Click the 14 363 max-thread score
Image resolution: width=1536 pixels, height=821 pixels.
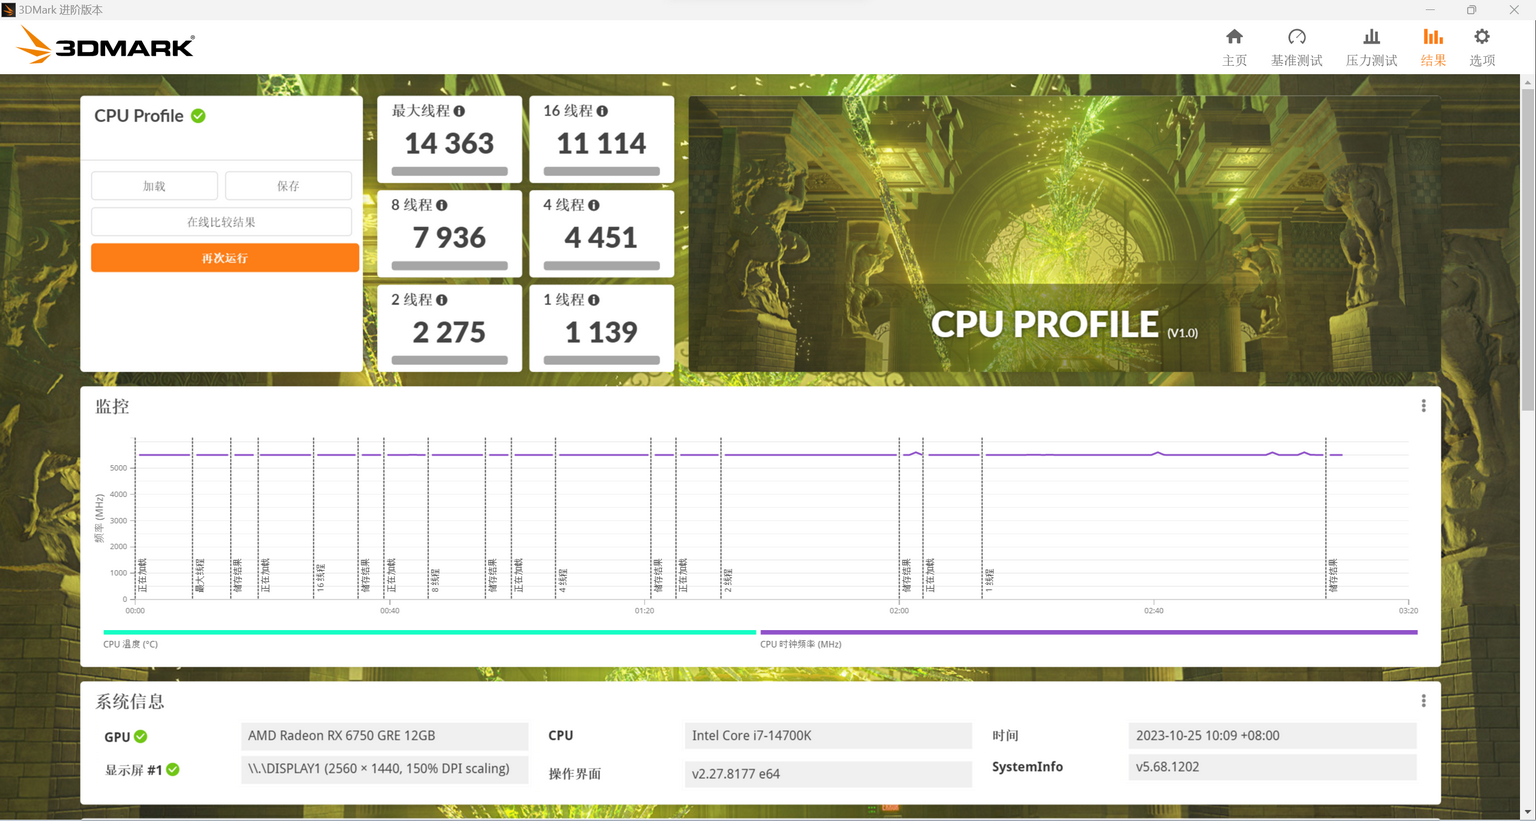click(x=449, y=144)
